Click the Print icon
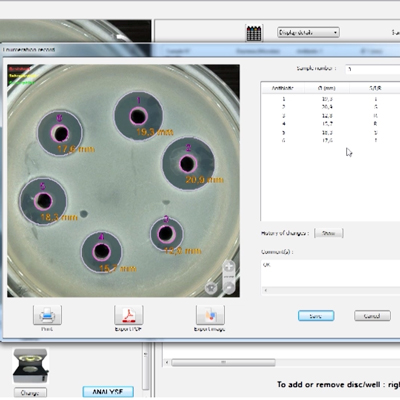This screenshot has height=400, width=400. (x=47, y=315)
